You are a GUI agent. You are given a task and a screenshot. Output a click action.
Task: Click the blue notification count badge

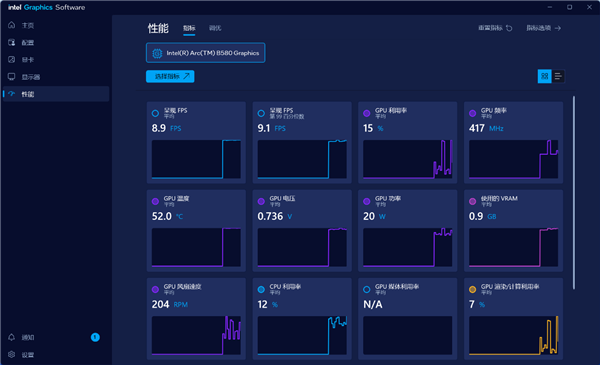(95, 337)
